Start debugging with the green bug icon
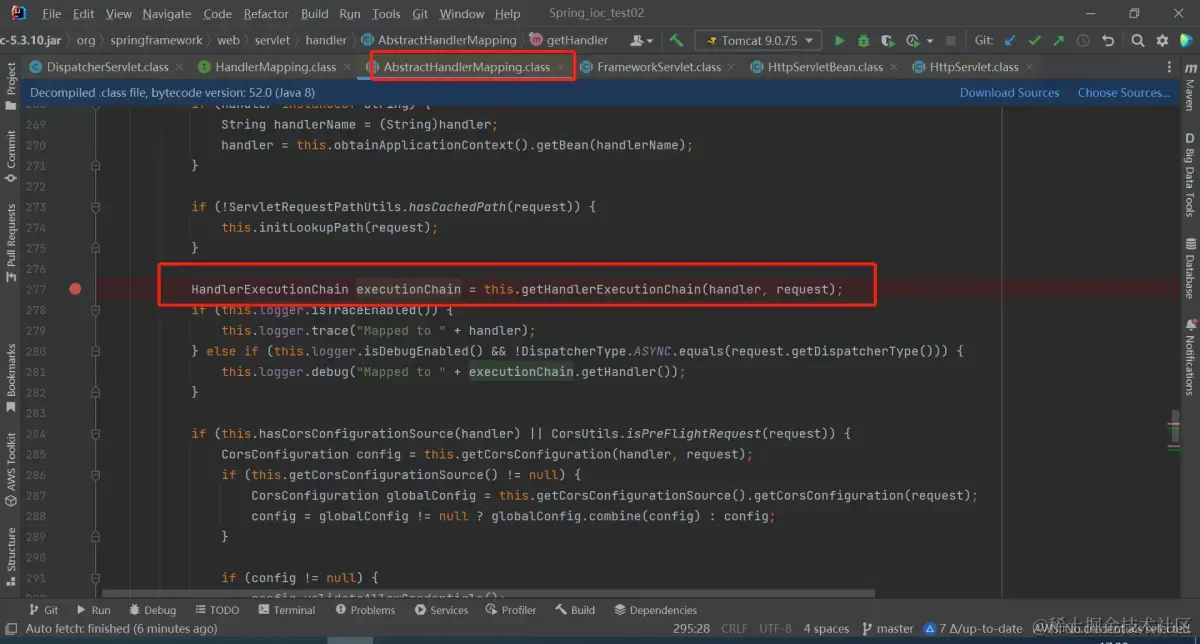The width and height of the screenshot is (1200, 644). point(863,41)
